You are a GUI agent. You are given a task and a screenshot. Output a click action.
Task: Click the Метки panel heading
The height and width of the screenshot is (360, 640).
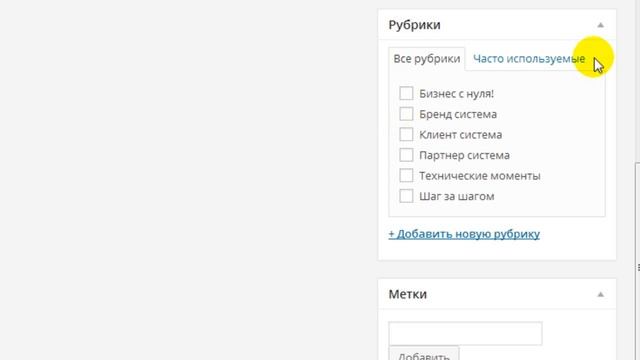pos(407,294)
